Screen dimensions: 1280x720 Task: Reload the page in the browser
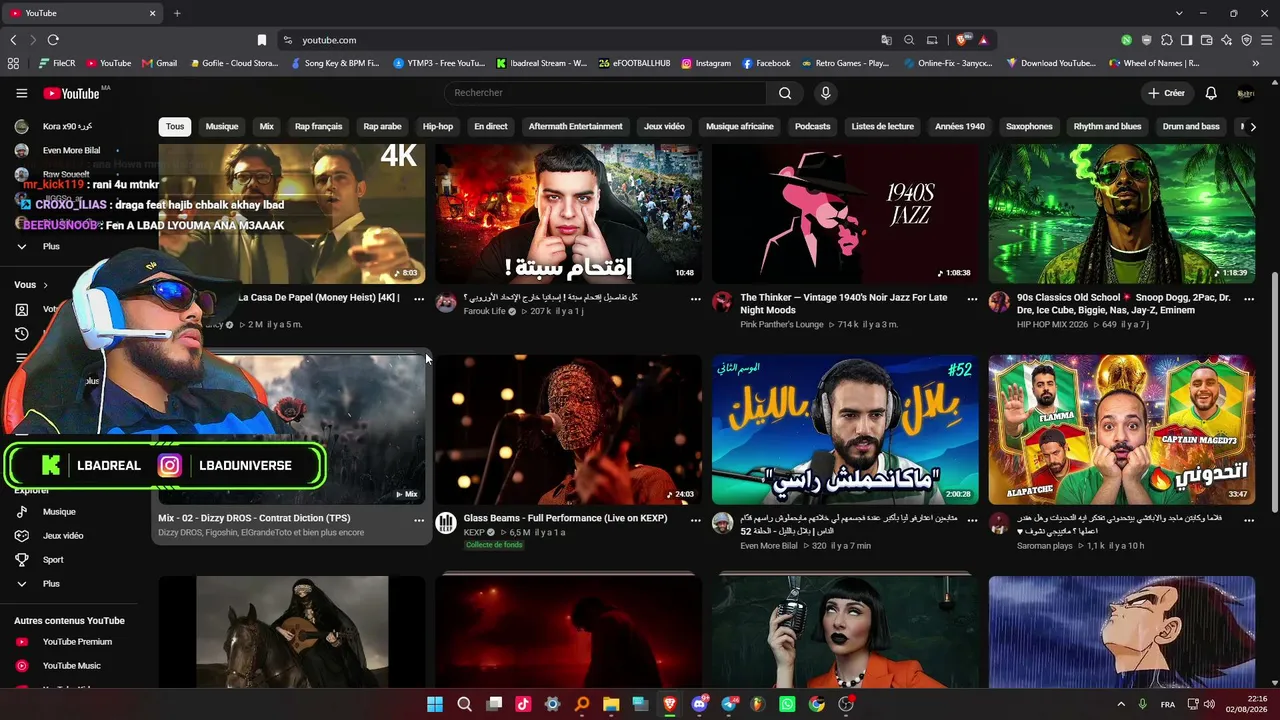pos(53,40)
